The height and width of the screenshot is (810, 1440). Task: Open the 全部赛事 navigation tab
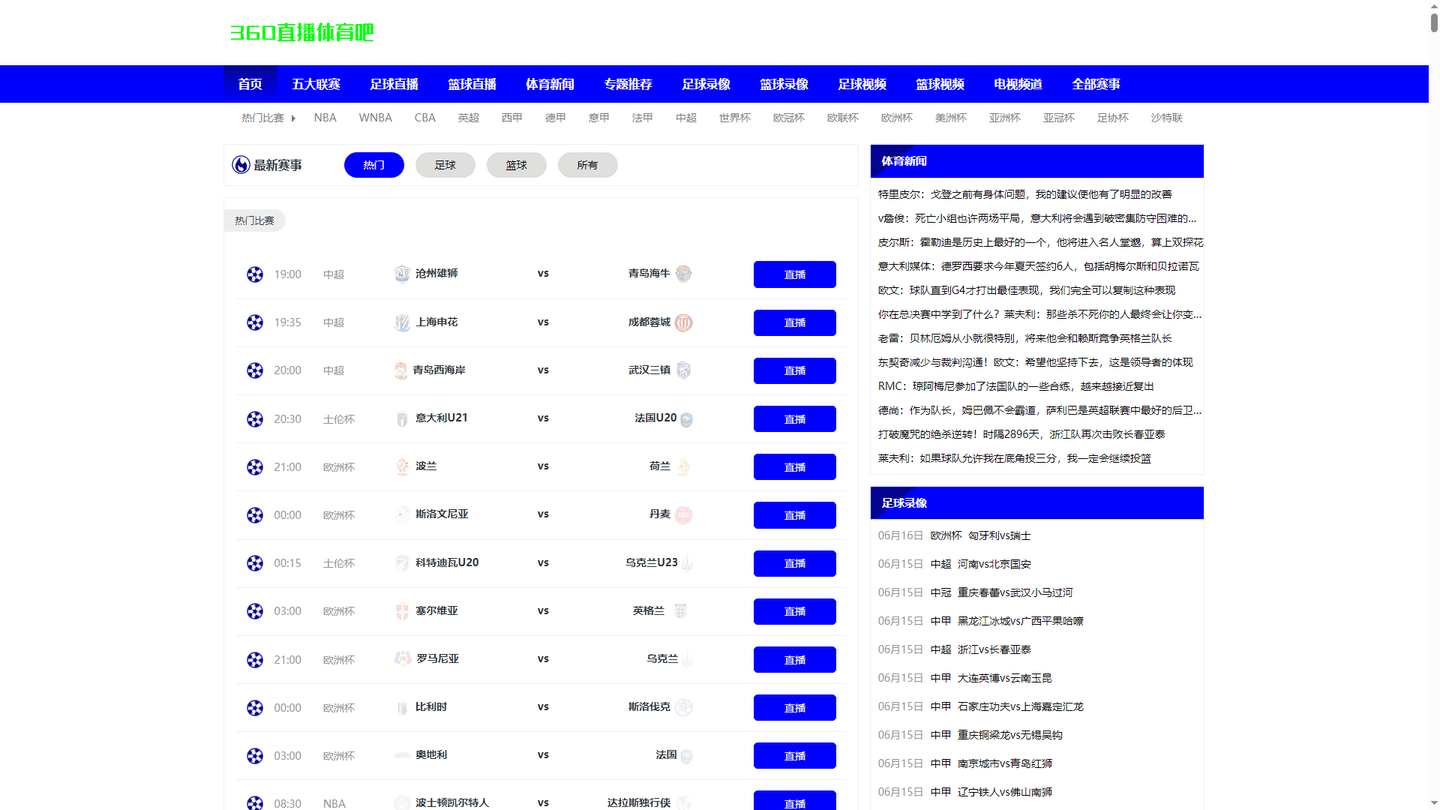coord(1096,84)
